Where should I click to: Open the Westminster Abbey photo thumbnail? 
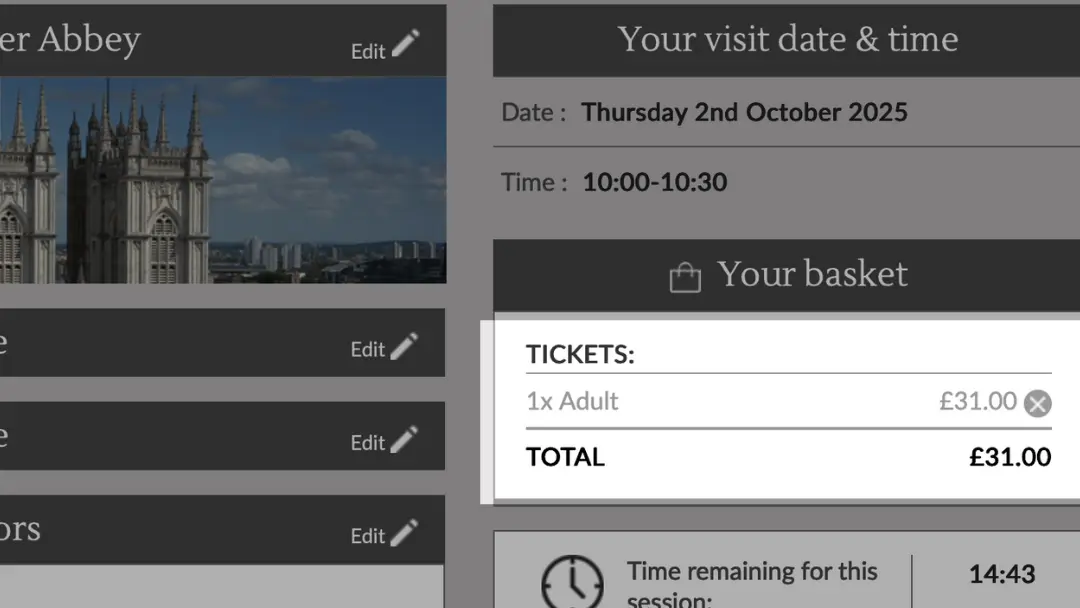222,180
